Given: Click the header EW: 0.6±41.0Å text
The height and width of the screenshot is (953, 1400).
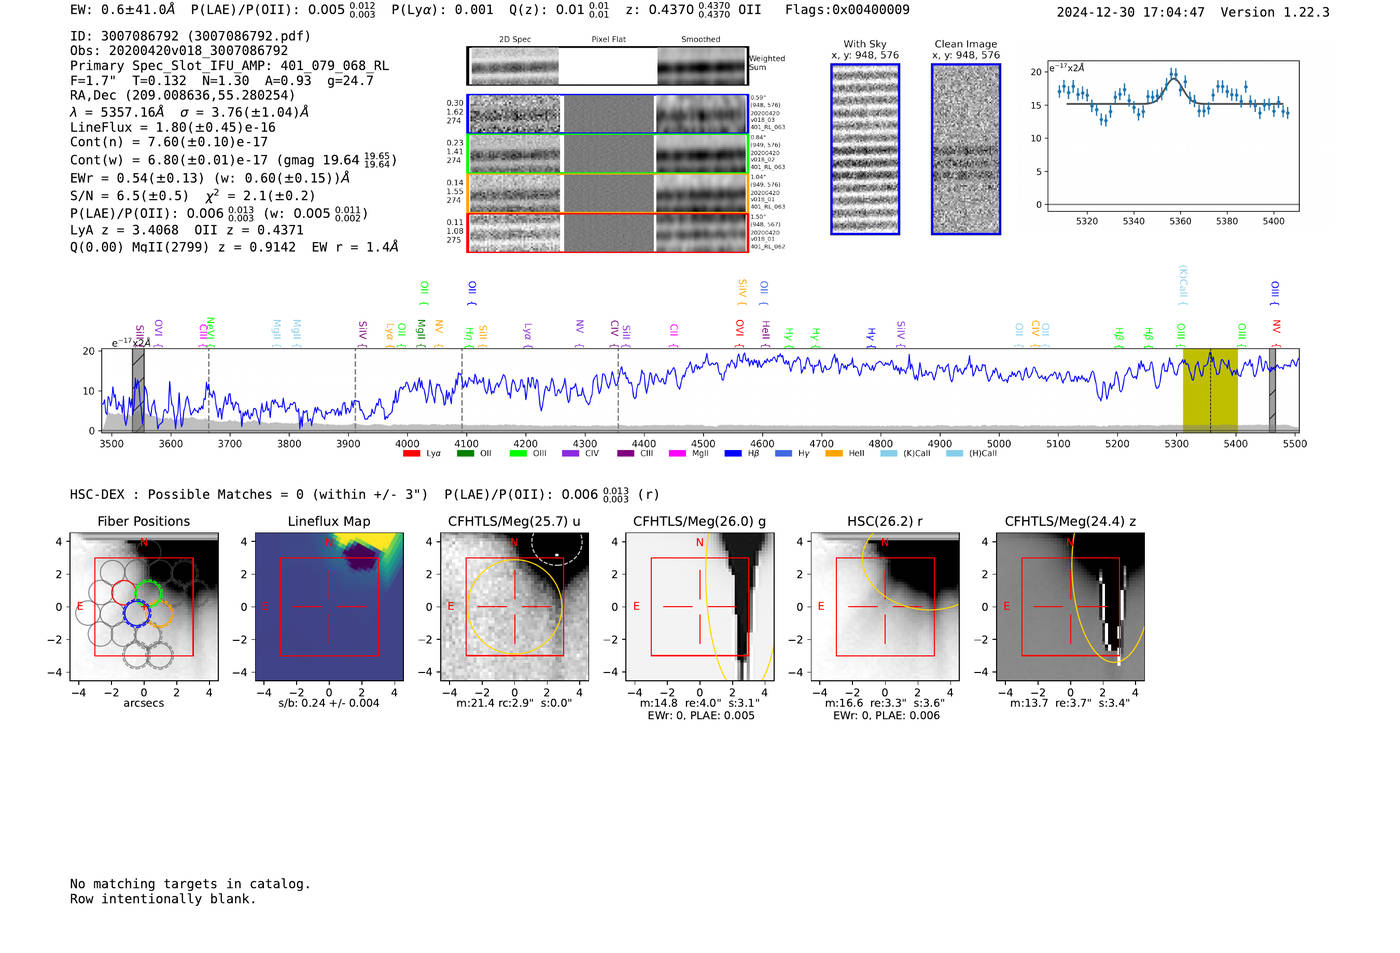Looking at the screenshot, I should click(x=122, y=10).
